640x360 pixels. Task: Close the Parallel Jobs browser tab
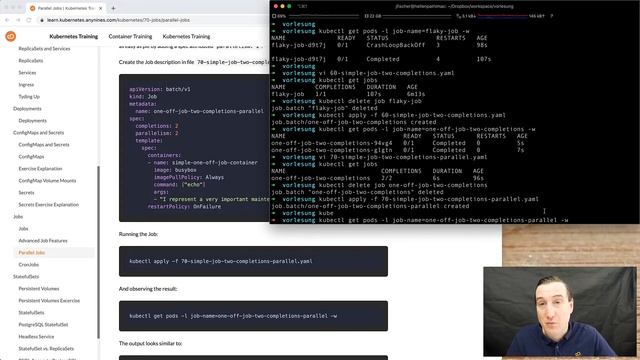tap(100, 8)
